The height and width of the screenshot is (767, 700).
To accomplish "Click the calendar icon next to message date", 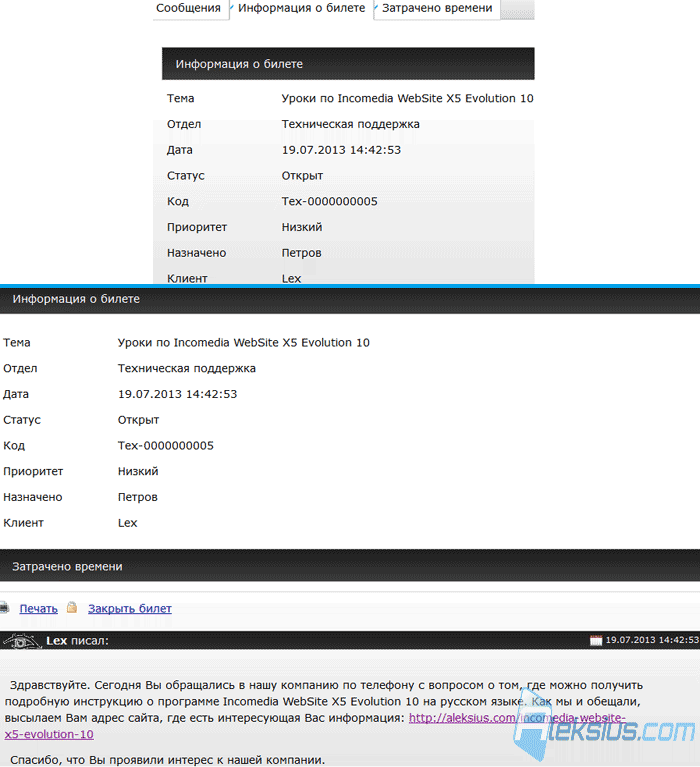I will 596,640.
